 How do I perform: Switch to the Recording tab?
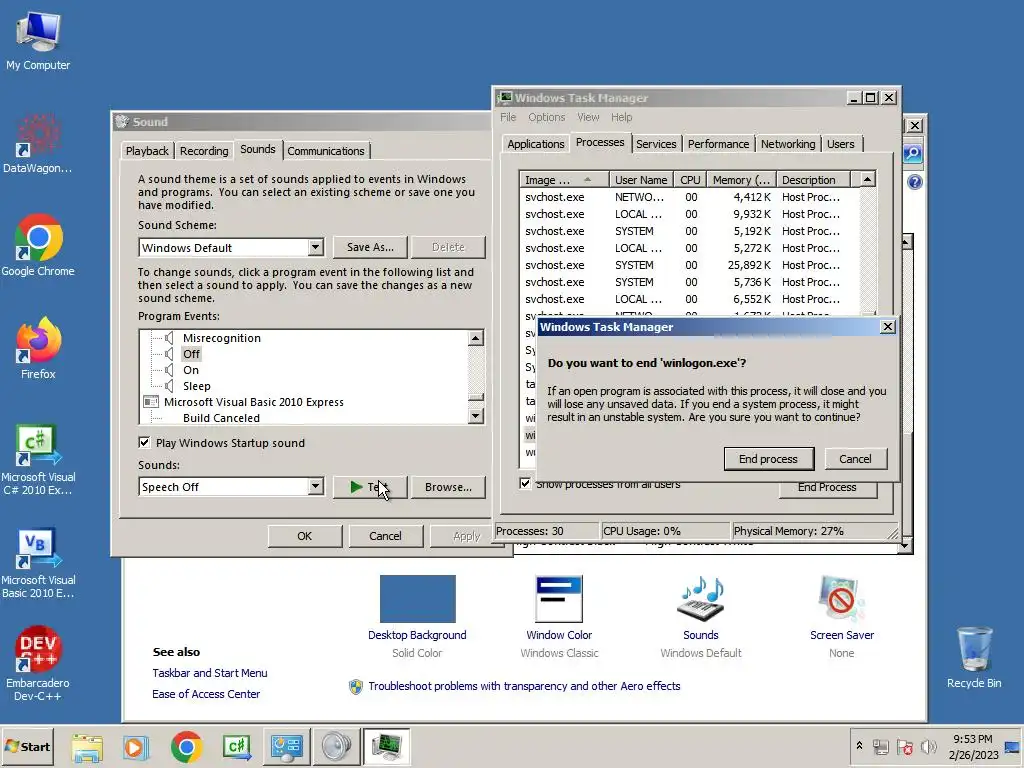[204, 151]
